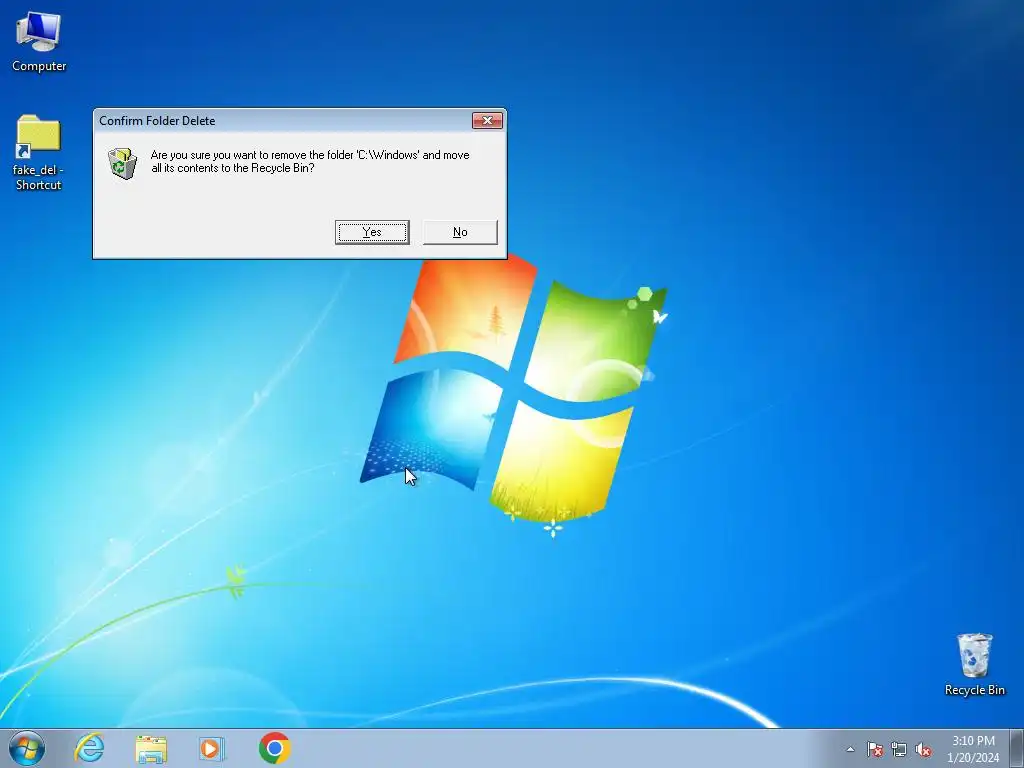Launch Internet Explorer from the taskbar
The height and width of the screenshot is (768, 1024).
89,748
